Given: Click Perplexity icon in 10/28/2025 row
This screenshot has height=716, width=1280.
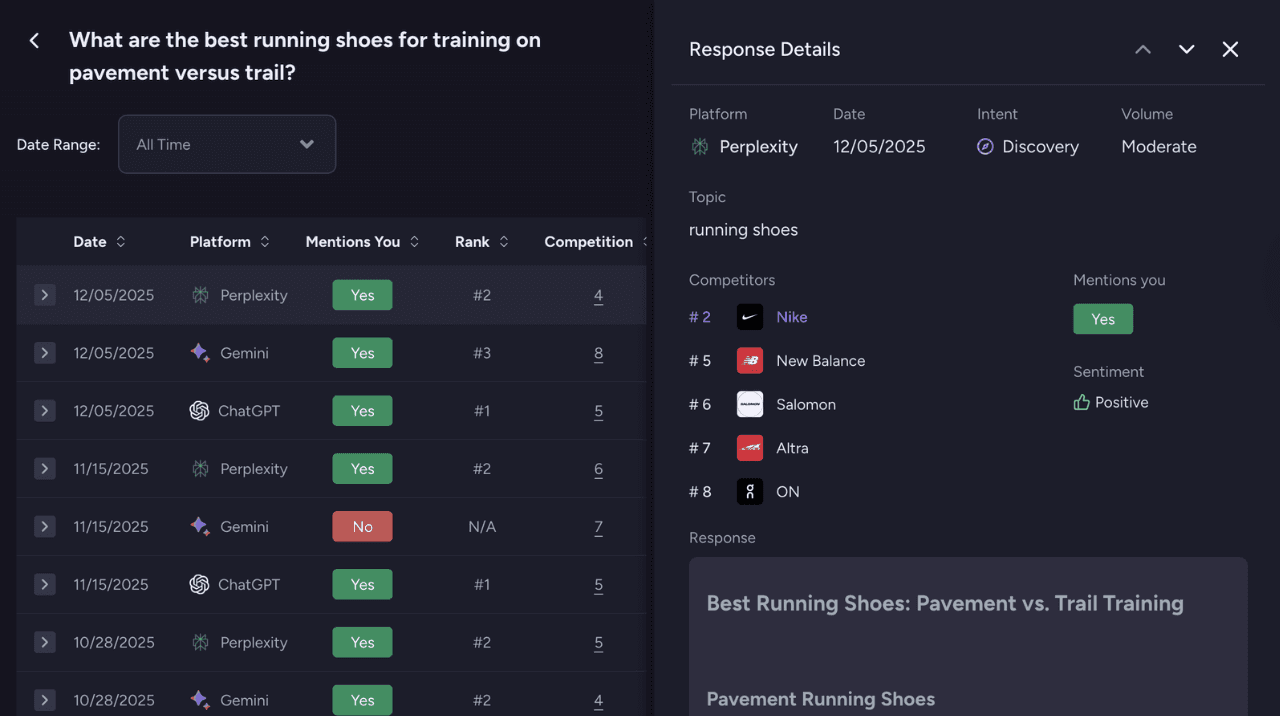Looking at the screenshot, I should (200, 642).
